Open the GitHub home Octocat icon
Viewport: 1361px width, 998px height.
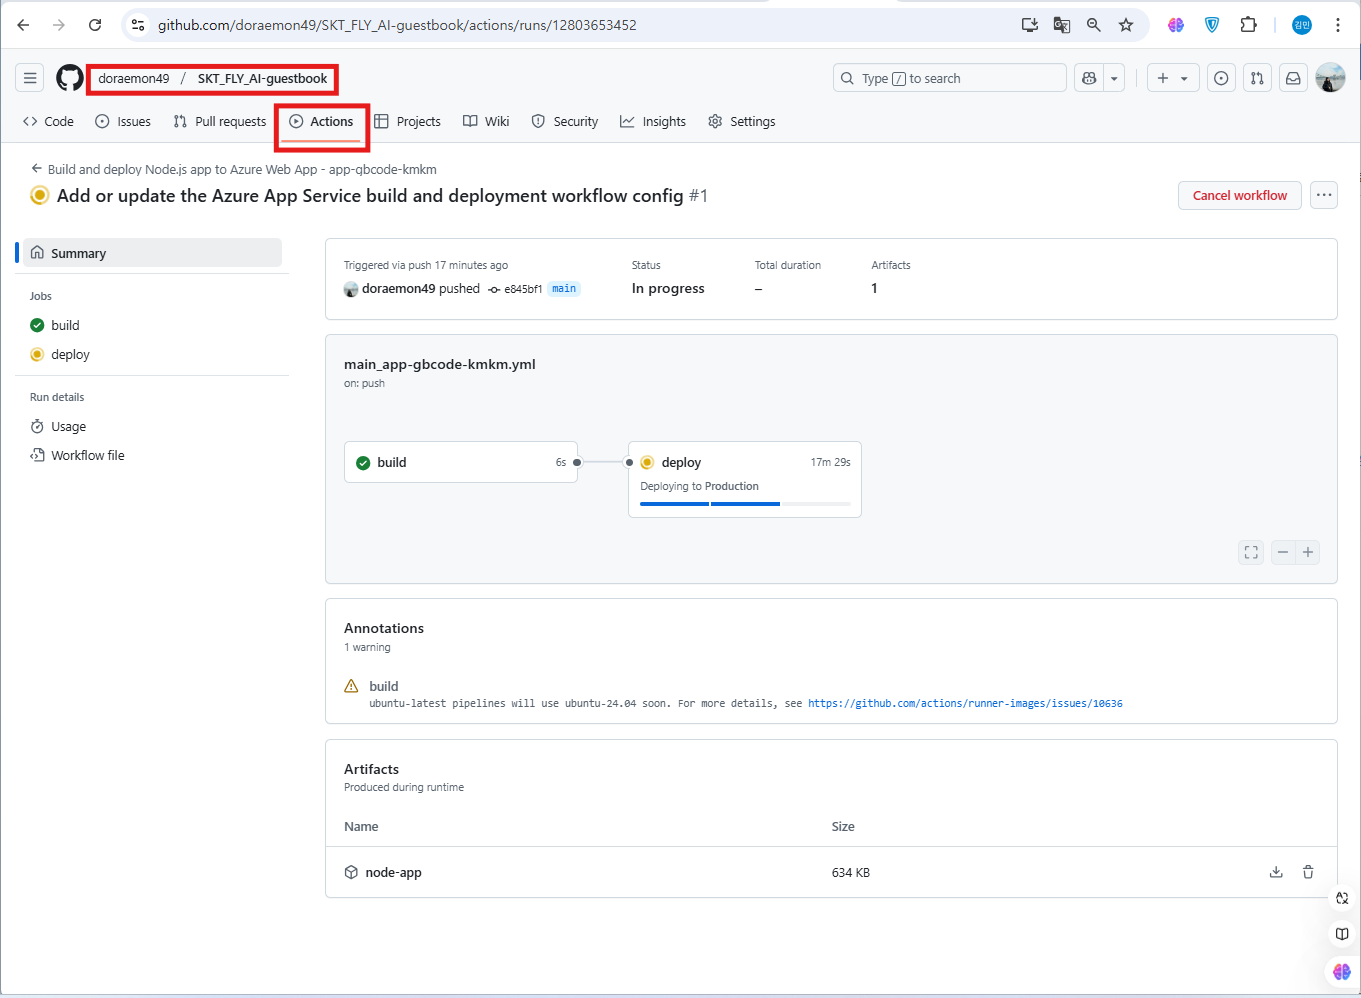[69, 77]
